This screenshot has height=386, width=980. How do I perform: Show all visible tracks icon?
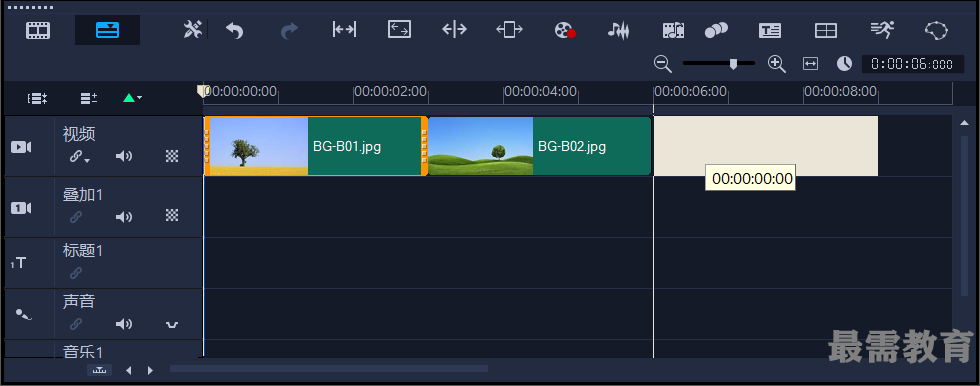pyautogui.click(x=38, y=98)
